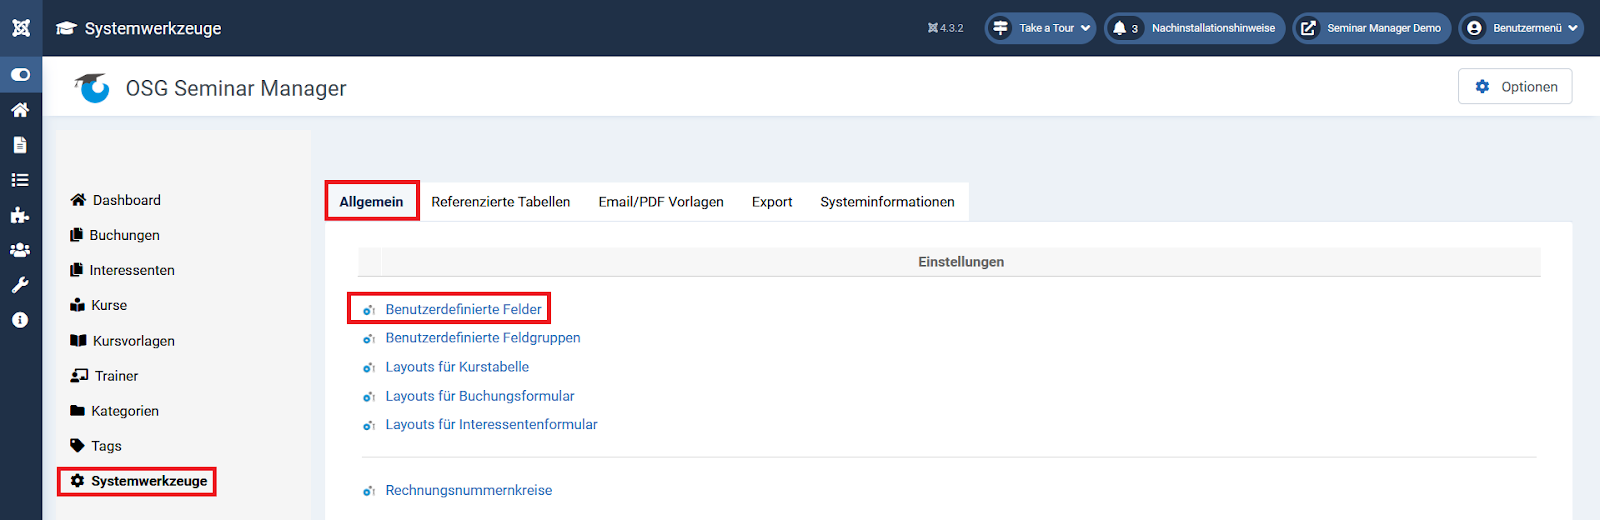The height and width of the screenshot is (520, 1600).
Task: Click the Einstellungen section header
Action: [961, 262]
